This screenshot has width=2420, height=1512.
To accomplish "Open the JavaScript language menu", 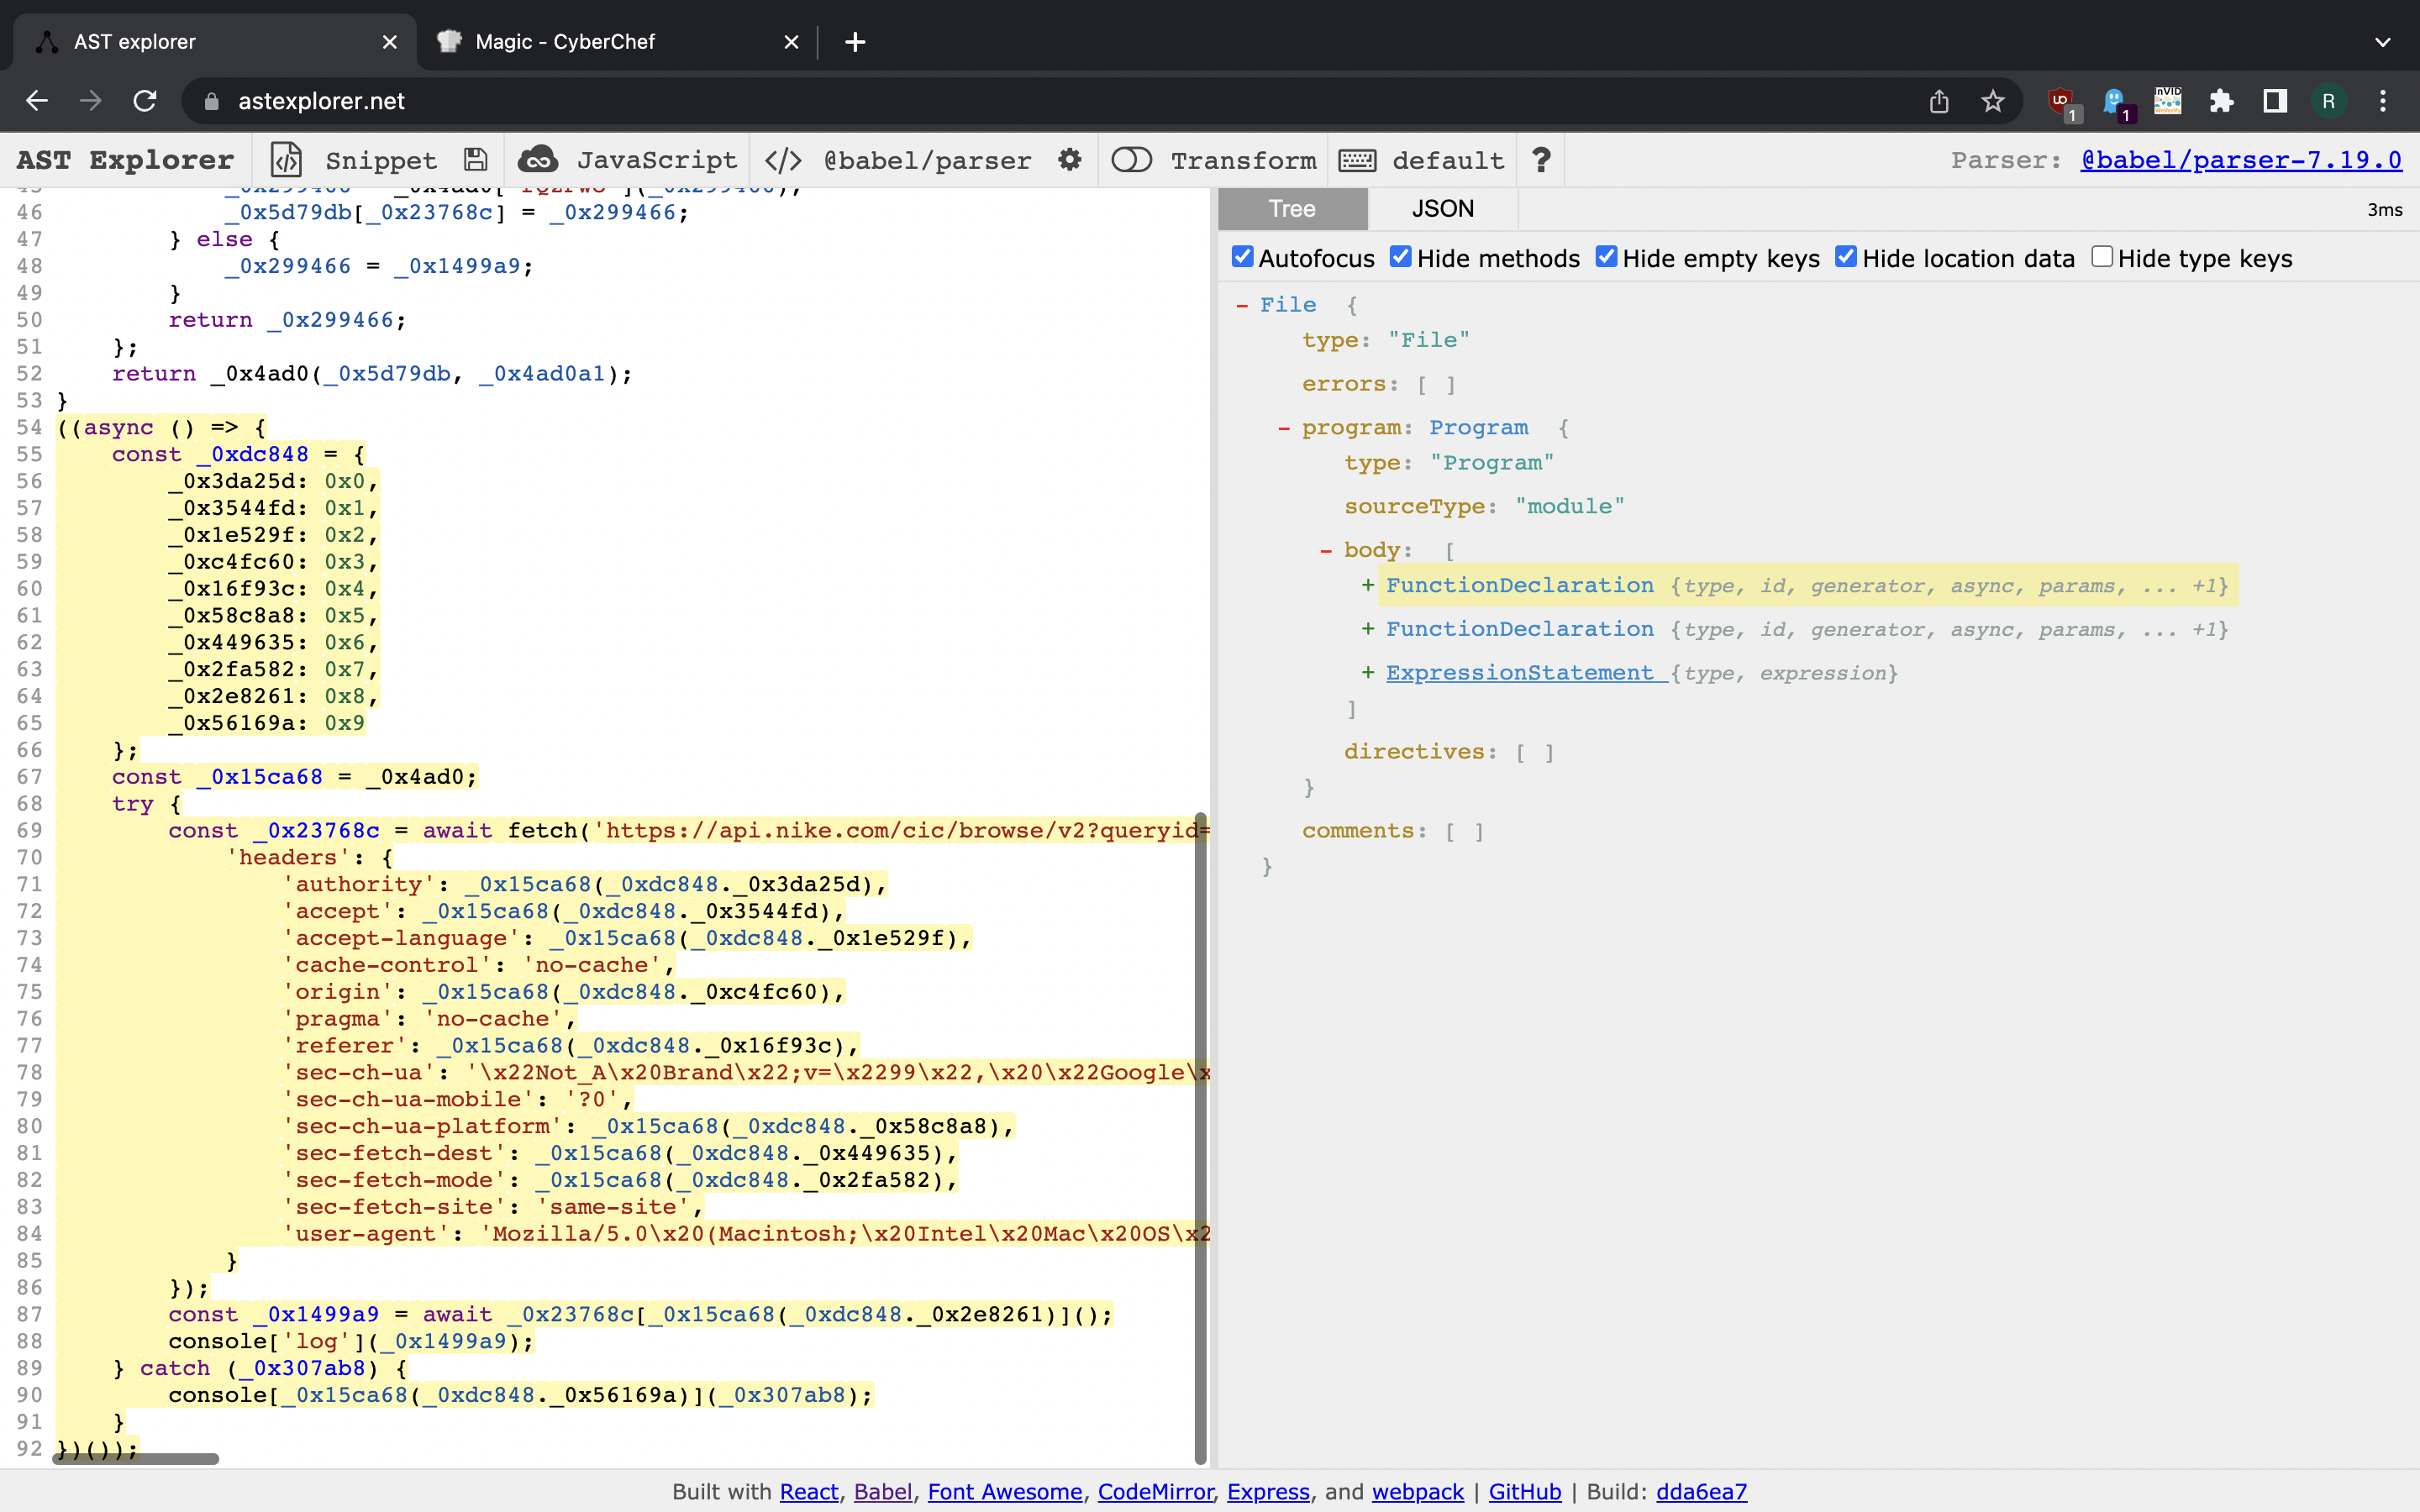I will 657,160.
